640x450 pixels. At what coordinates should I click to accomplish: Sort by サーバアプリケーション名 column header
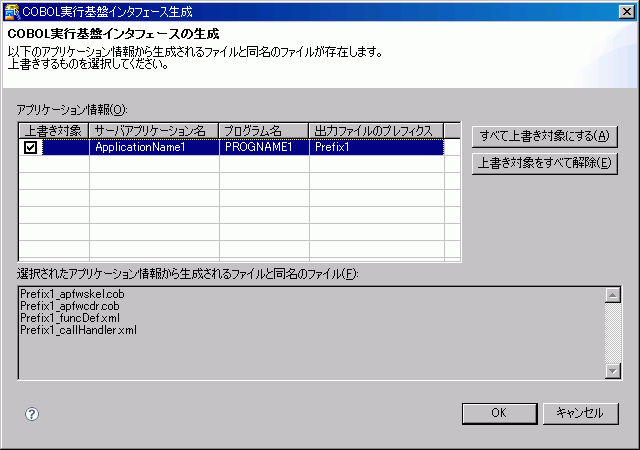pyautogui.click(x=154, y=130)
